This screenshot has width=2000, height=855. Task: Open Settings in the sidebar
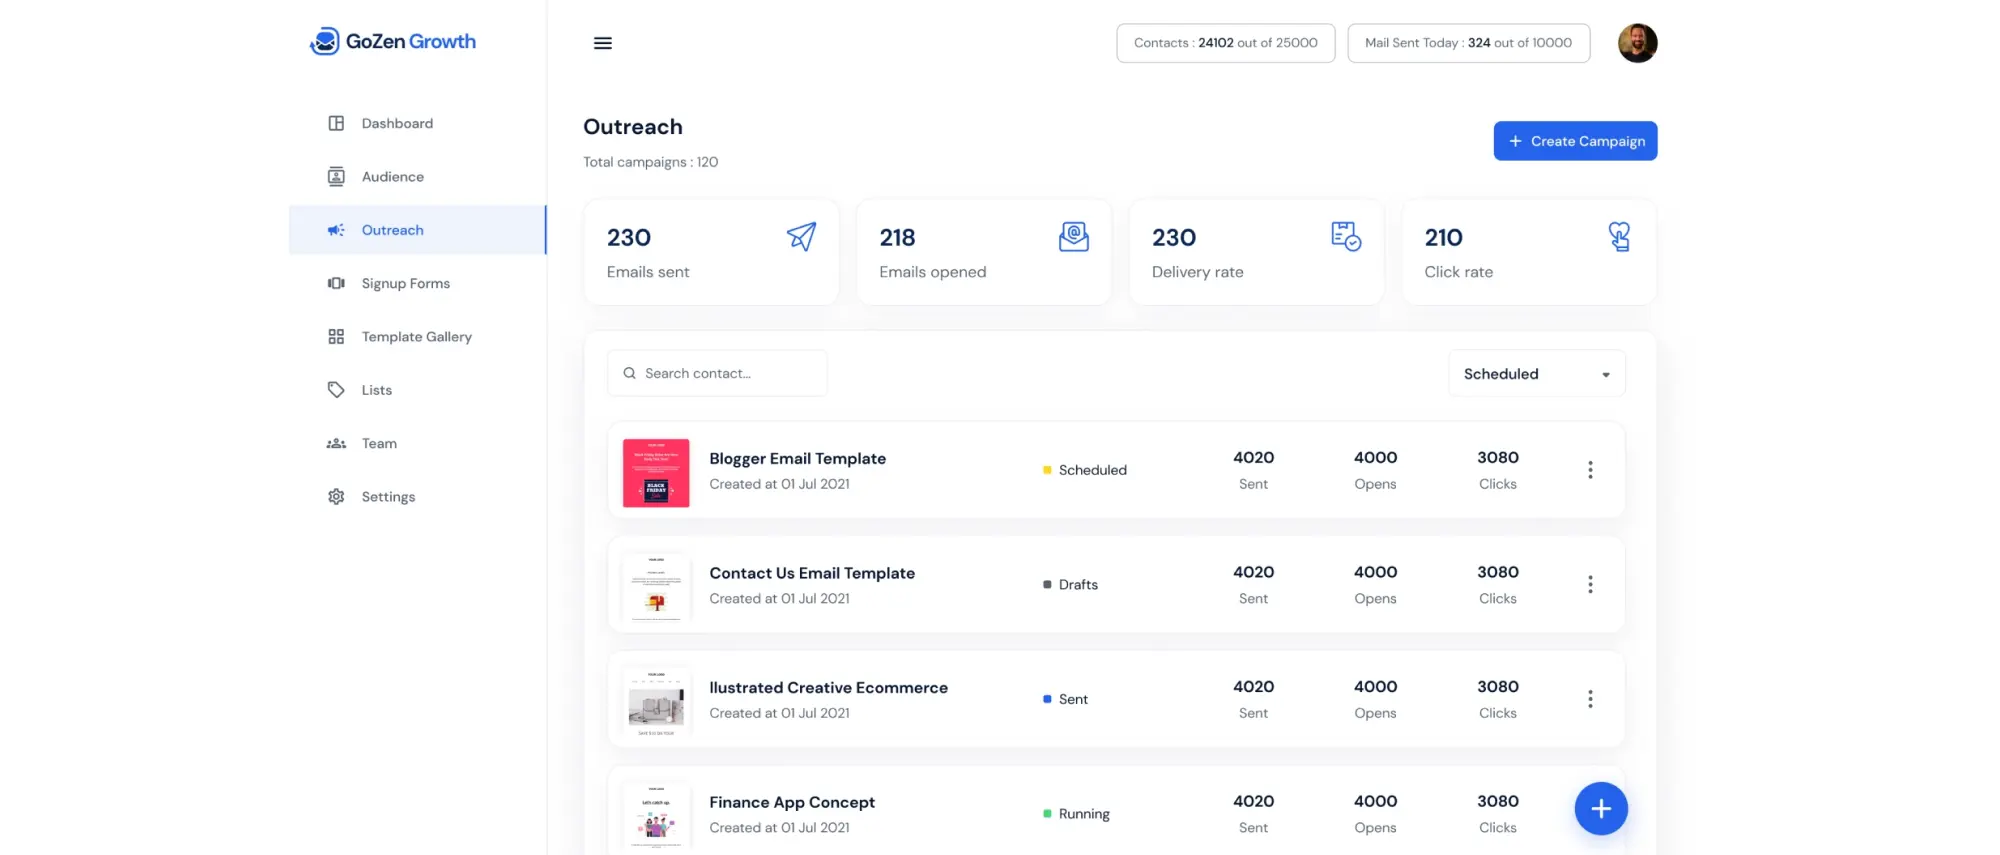(388, 497)
